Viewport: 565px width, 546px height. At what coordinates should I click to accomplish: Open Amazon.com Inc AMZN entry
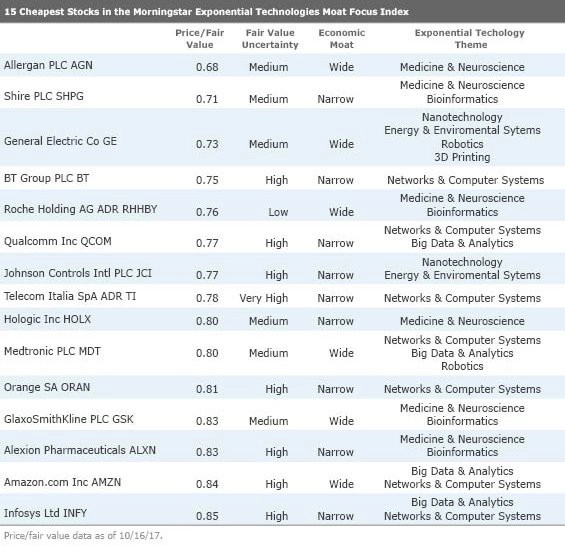click(62, 482)
